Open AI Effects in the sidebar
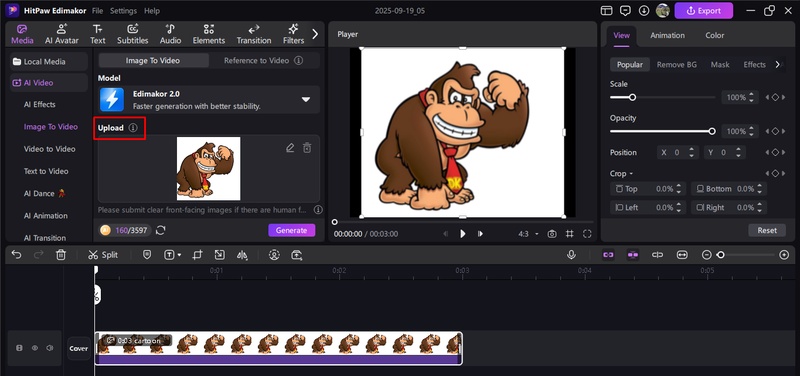 [x=40, y=105]
